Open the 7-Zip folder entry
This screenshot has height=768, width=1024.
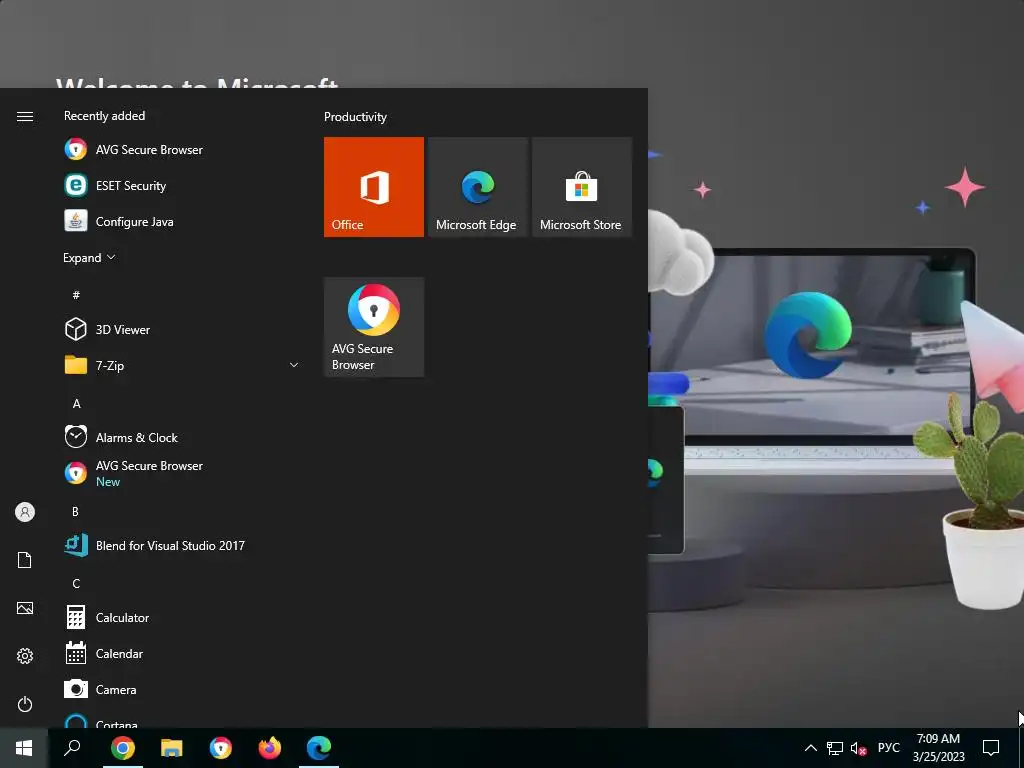pos(181,365)
